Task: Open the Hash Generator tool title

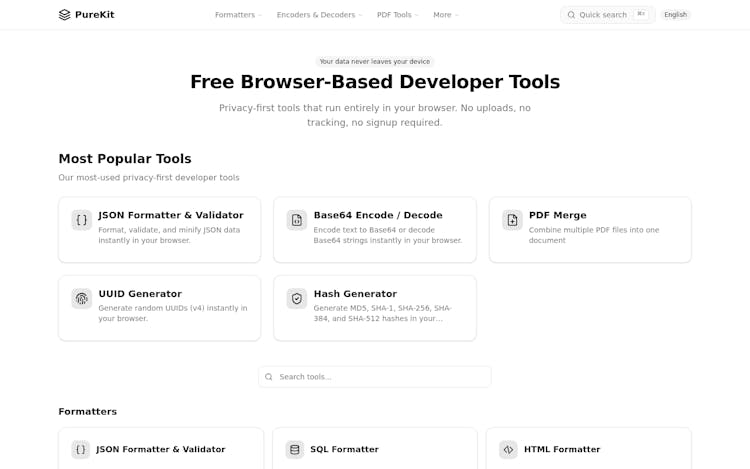Action: 355,294
